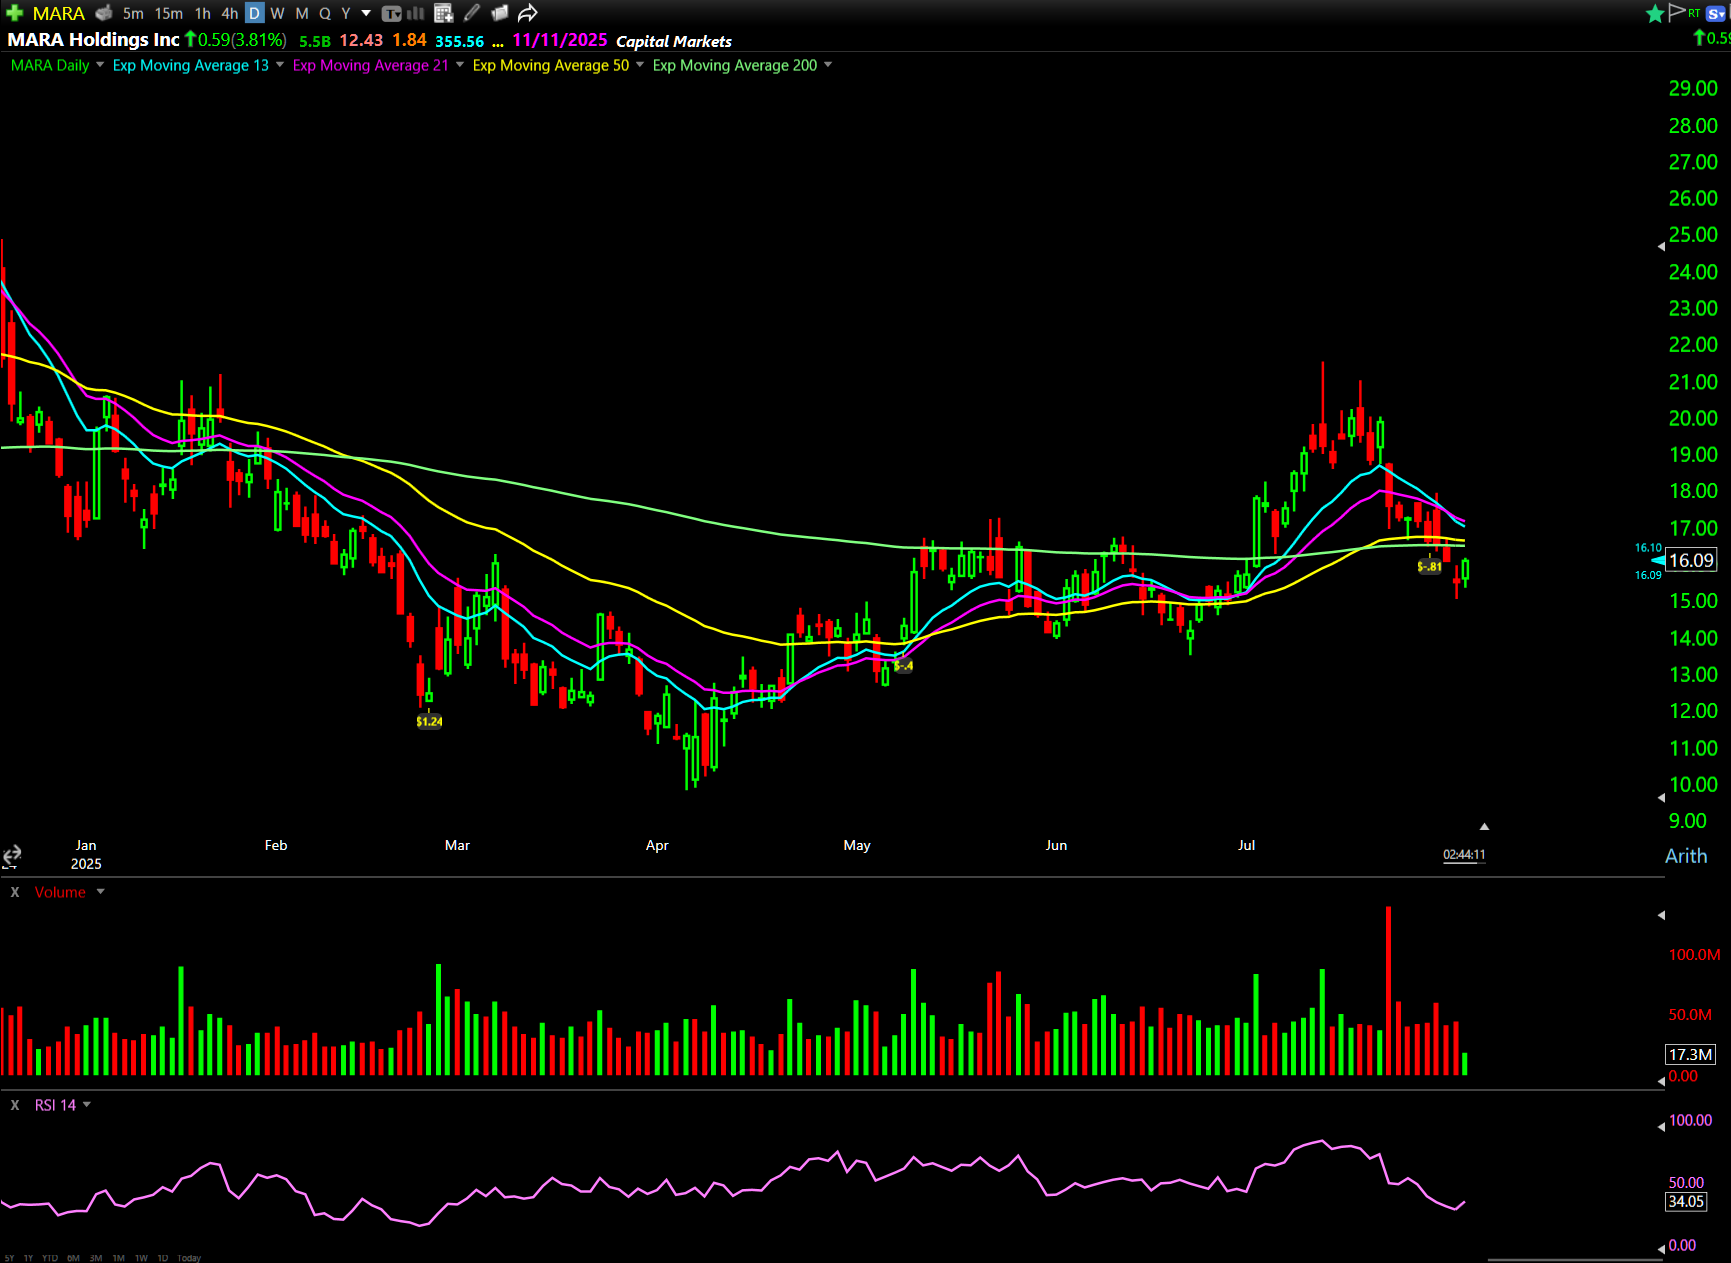Click the green plus add icon

14,13
